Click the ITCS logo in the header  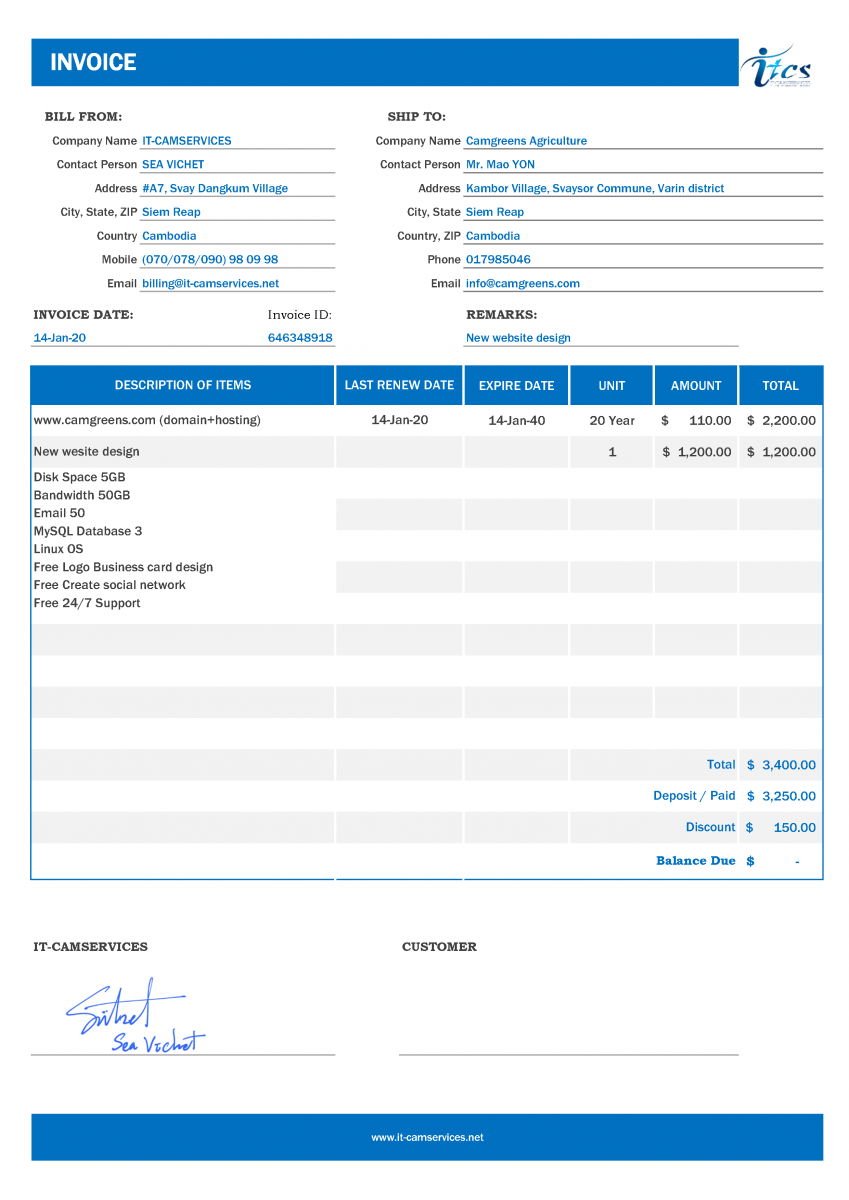tap(776, 66)
